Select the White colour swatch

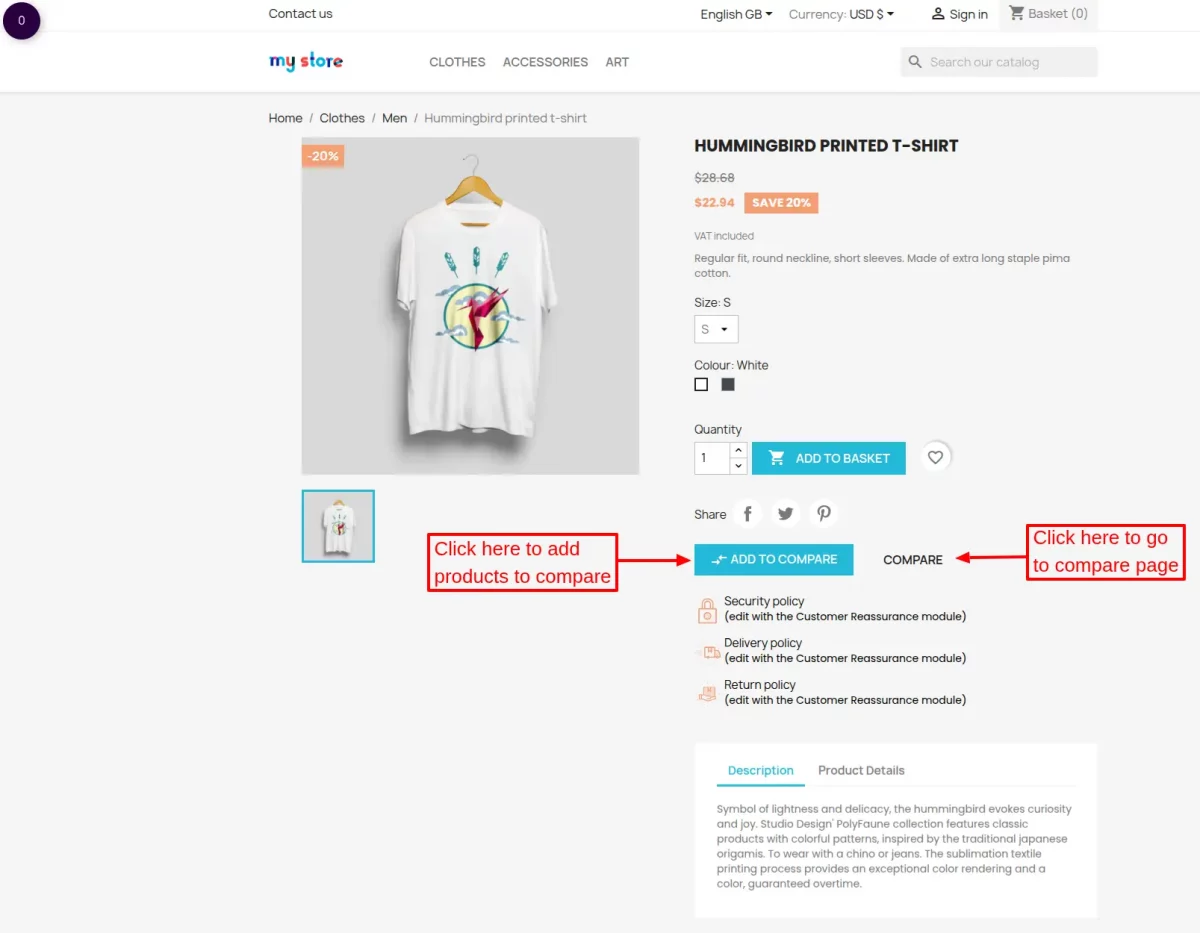point(700,383)
